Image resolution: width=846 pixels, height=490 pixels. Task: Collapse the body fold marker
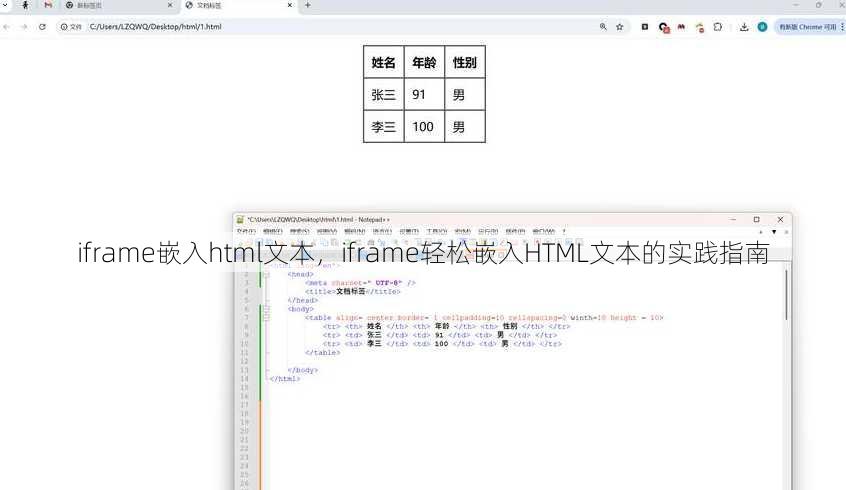pos(267,309)
